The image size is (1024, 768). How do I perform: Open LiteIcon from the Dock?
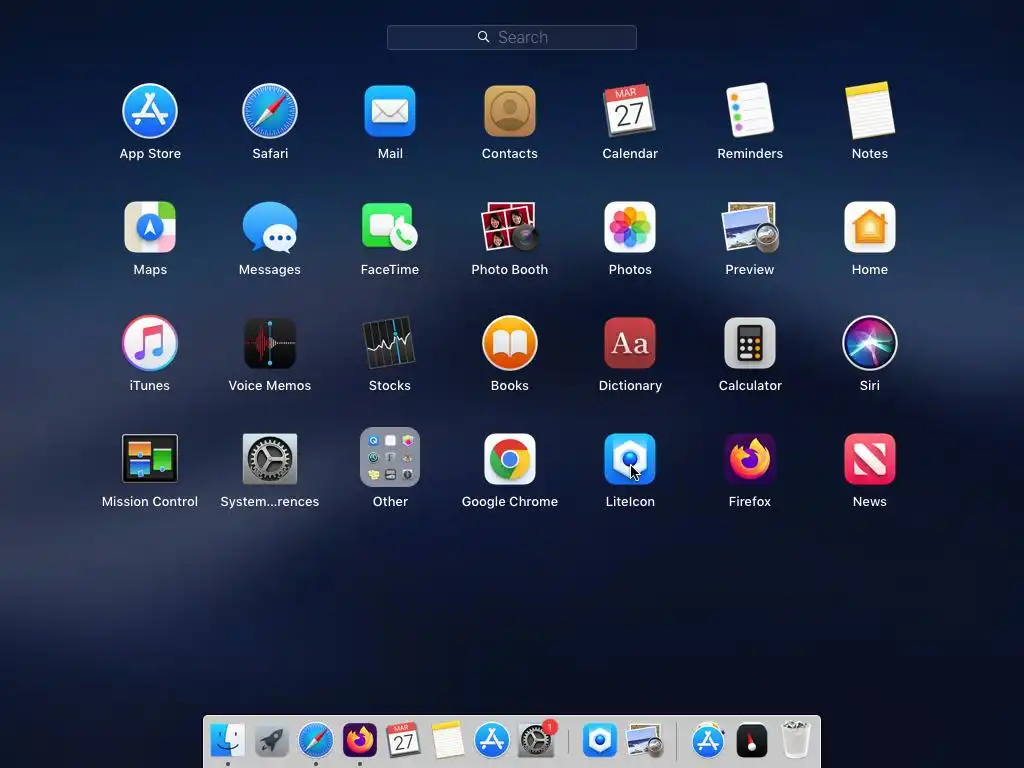600,740
